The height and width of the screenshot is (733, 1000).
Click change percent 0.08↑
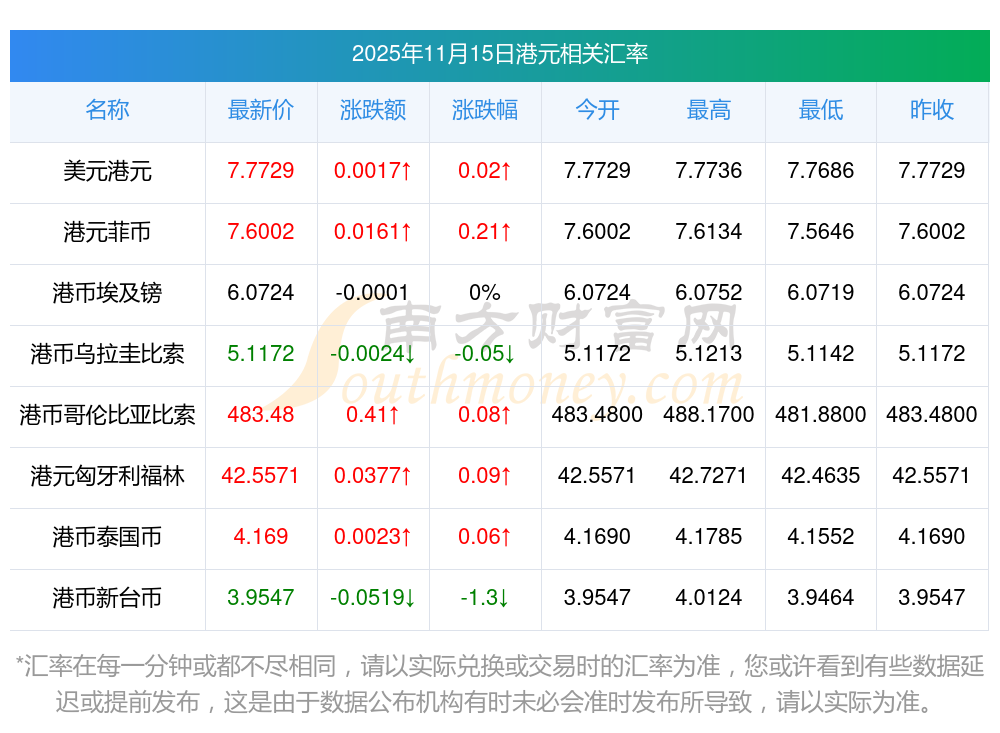[485, 415]
